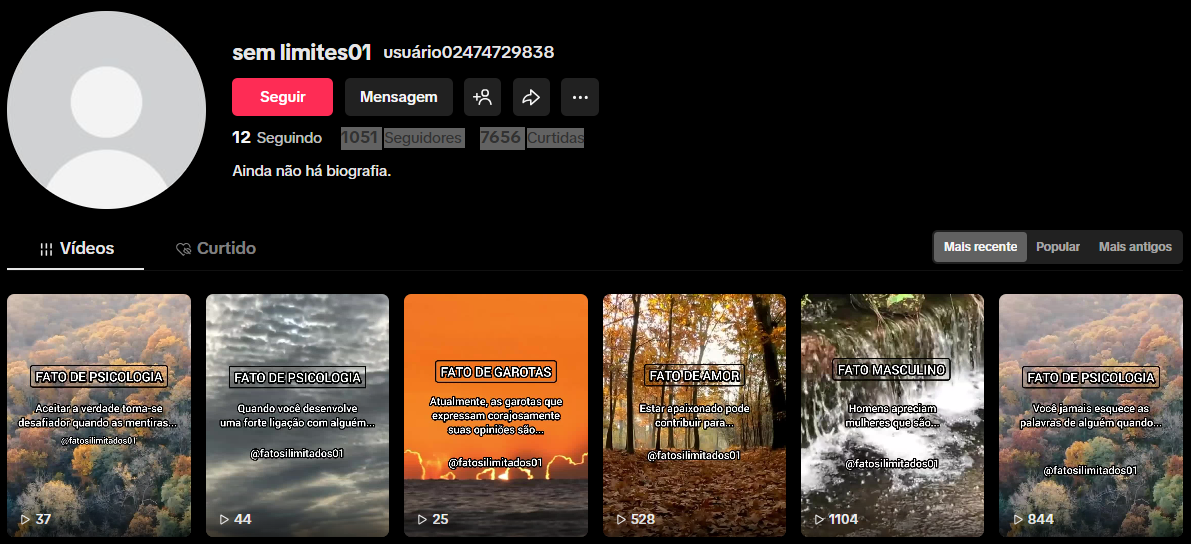This screenshot has height=544, width=1191.
Task: Switch to the Vídeos tab
Action: click(76, 248)
